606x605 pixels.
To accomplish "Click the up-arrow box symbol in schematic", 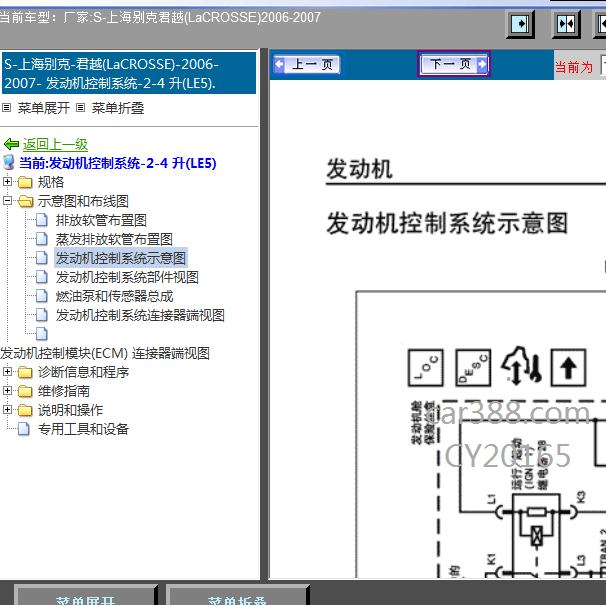I will click(x=568, y=367).
